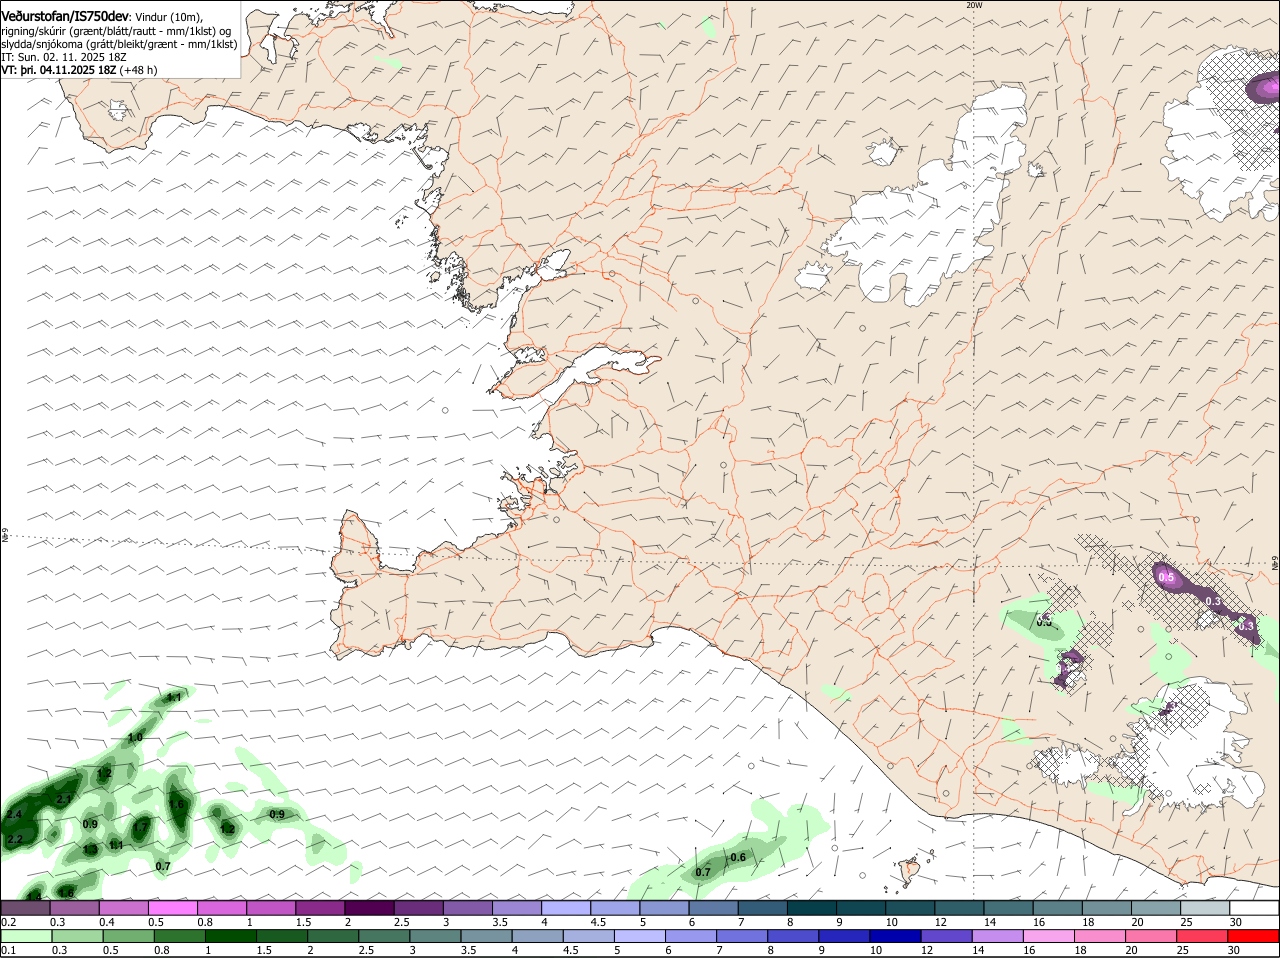This screenshot has width=1280, height=958.
Task: Pick the bright pink swatch above 0.5 on the snow scale
Action: 172,908
